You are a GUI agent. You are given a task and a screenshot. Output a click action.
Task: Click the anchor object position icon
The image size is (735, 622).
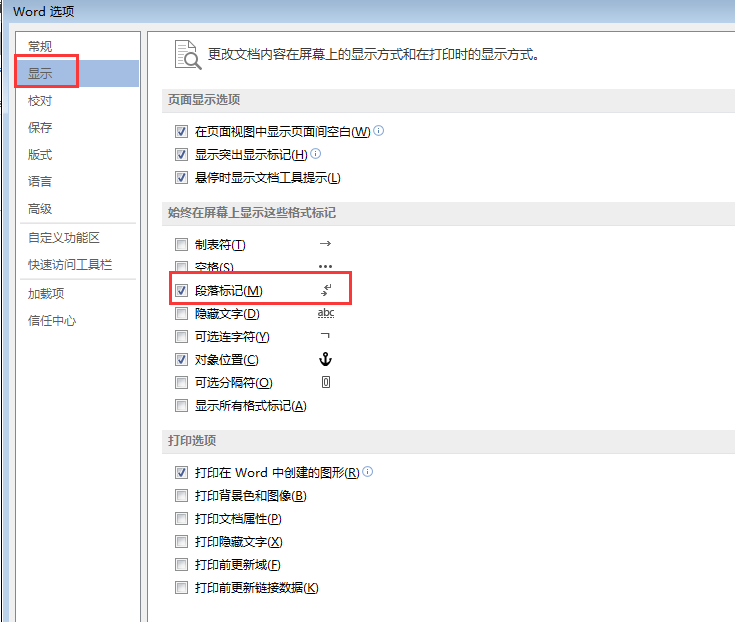pyautogui.click(x=325, y=360)
